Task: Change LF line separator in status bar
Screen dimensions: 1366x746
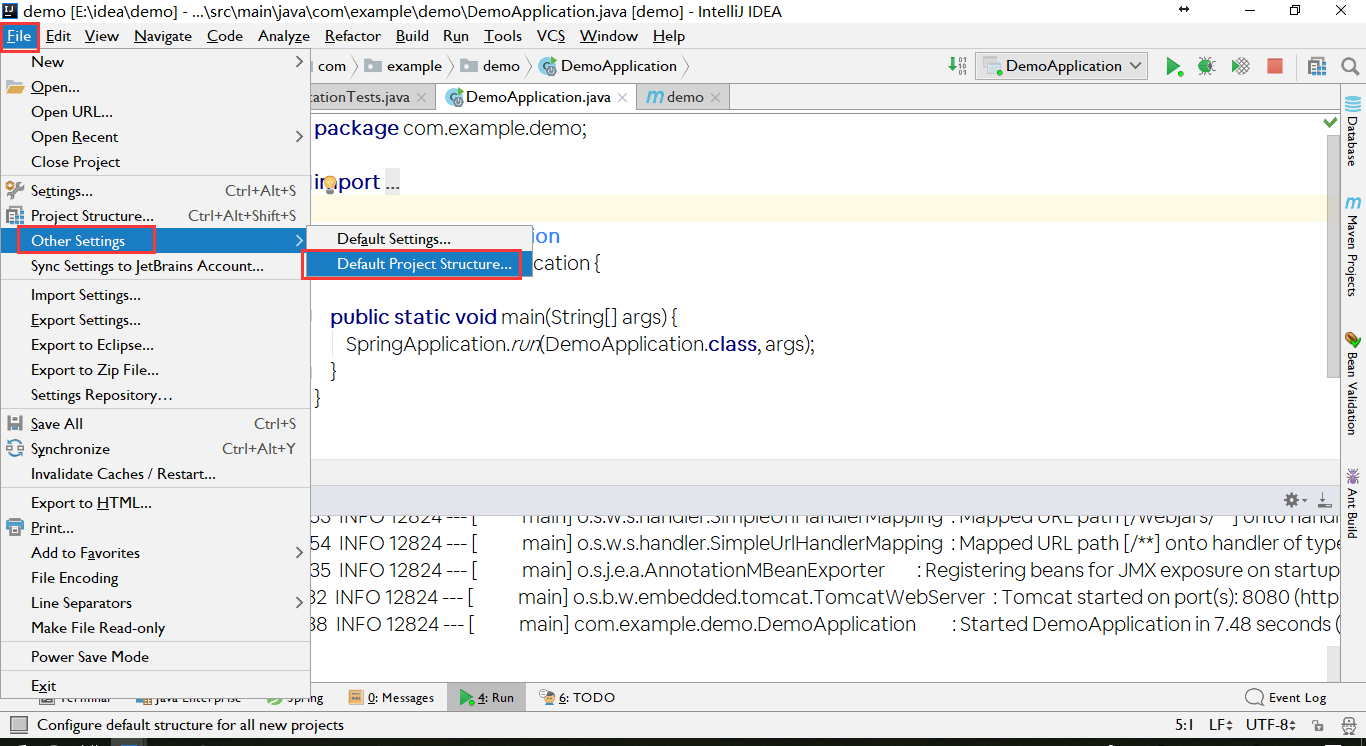Action: coord(1220,725)
